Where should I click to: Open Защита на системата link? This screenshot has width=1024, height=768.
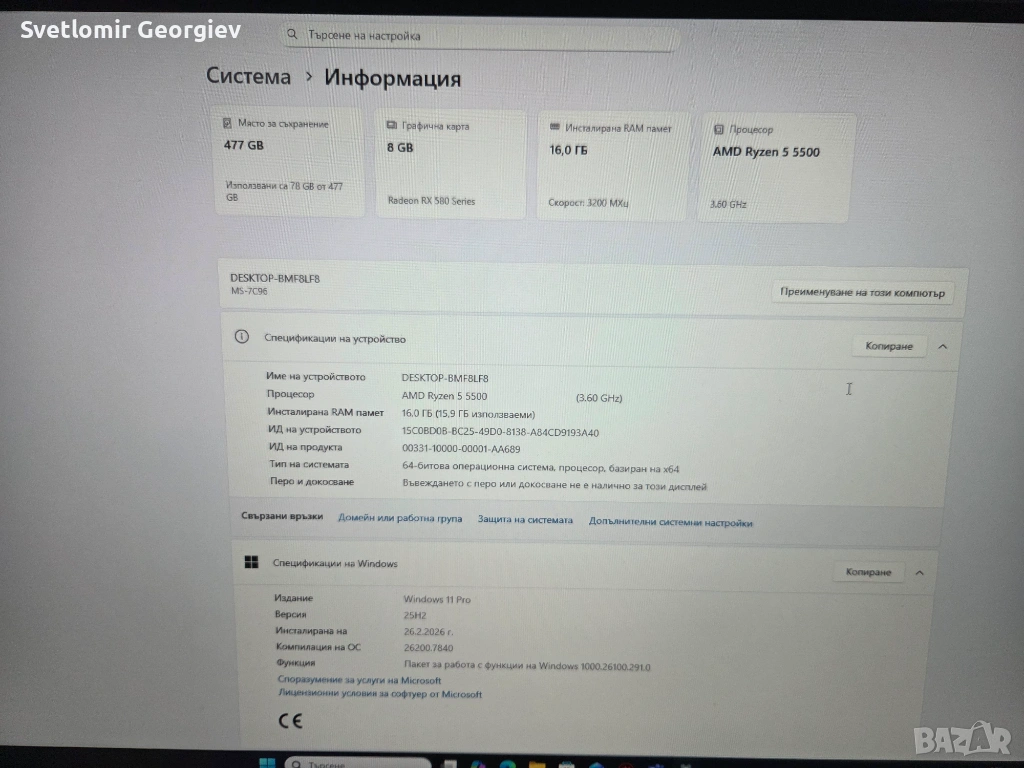[525, 520]
